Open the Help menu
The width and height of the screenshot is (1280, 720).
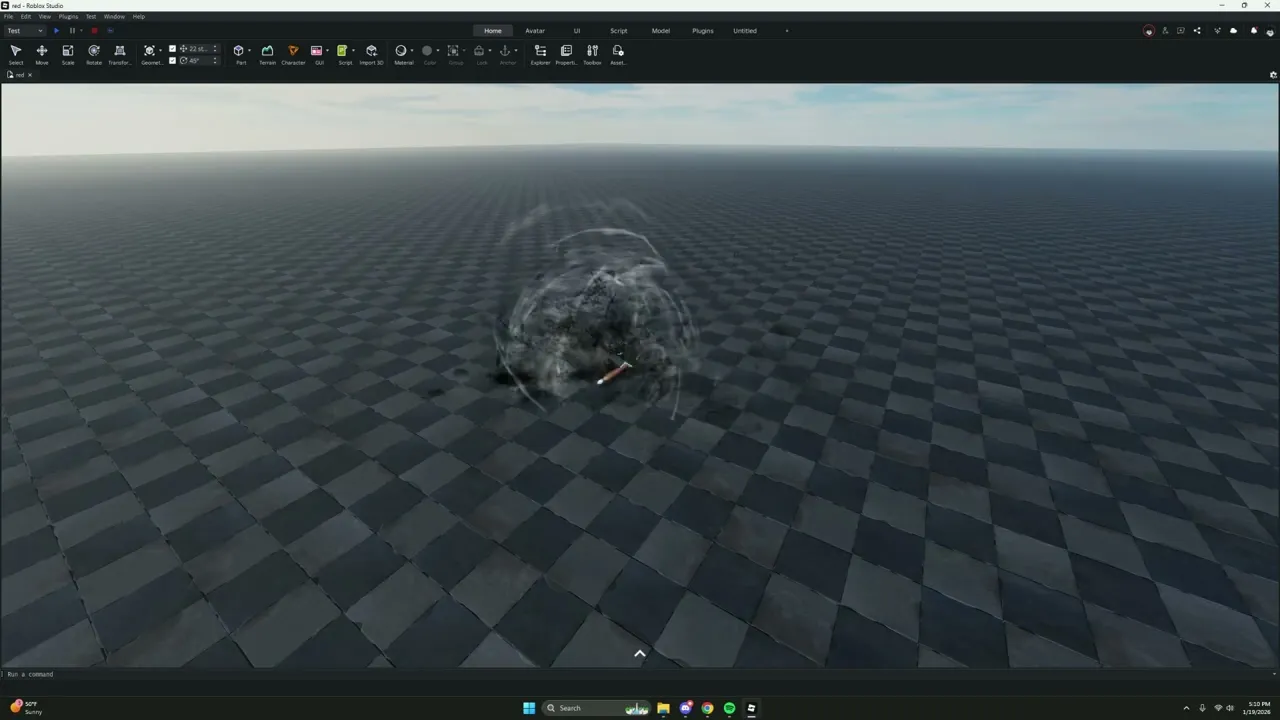click(x=139, y=17)
